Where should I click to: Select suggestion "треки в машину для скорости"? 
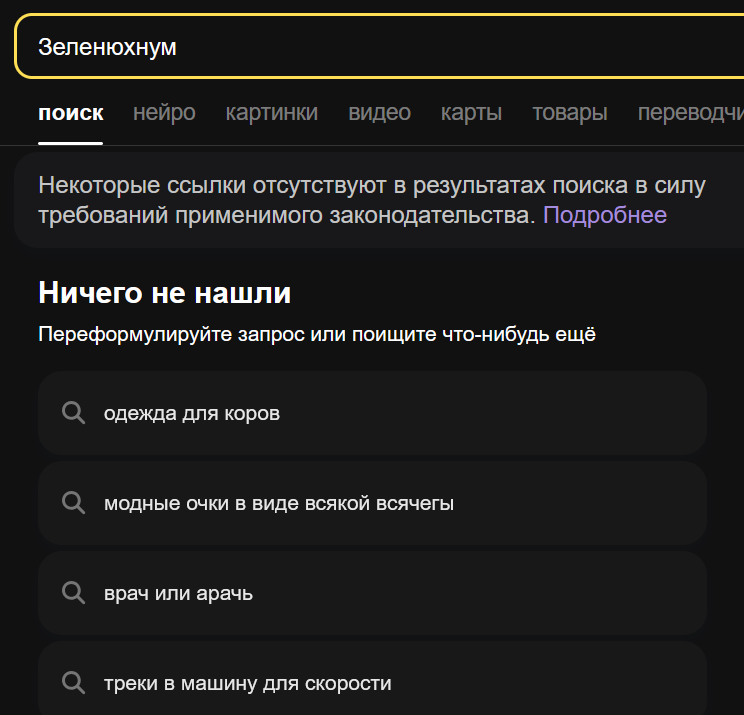coord(247,683)
